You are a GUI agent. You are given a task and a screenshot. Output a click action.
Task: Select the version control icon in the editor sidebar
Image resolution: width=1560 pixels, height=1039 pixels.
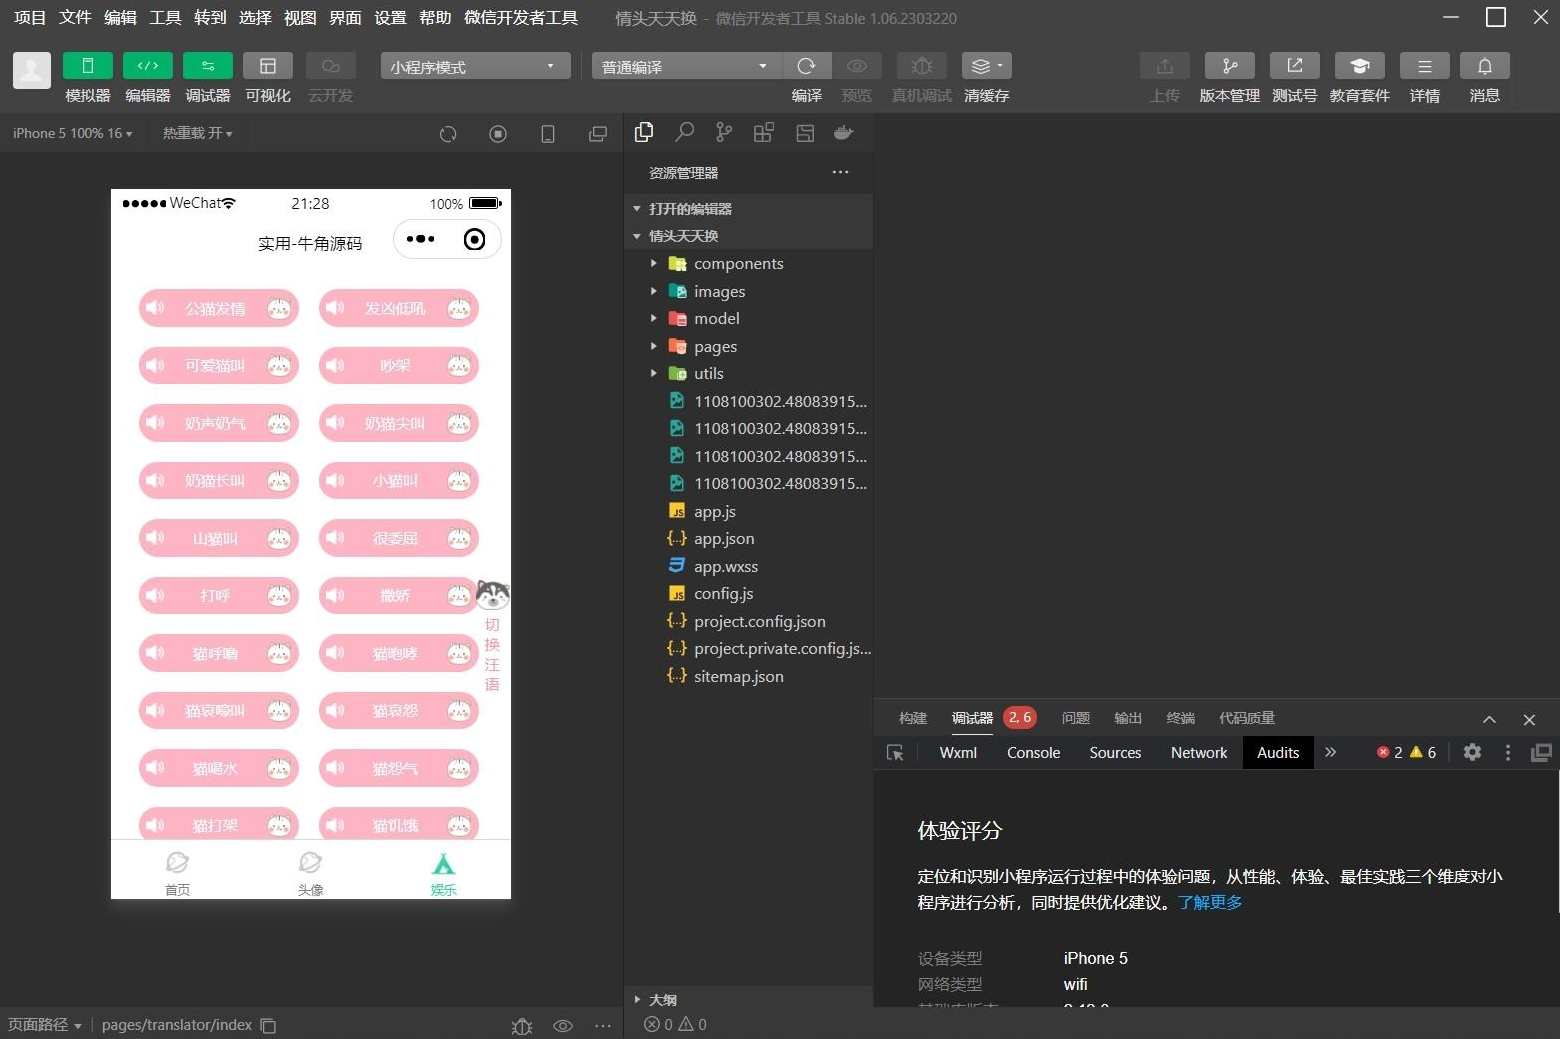click(724, 132)
